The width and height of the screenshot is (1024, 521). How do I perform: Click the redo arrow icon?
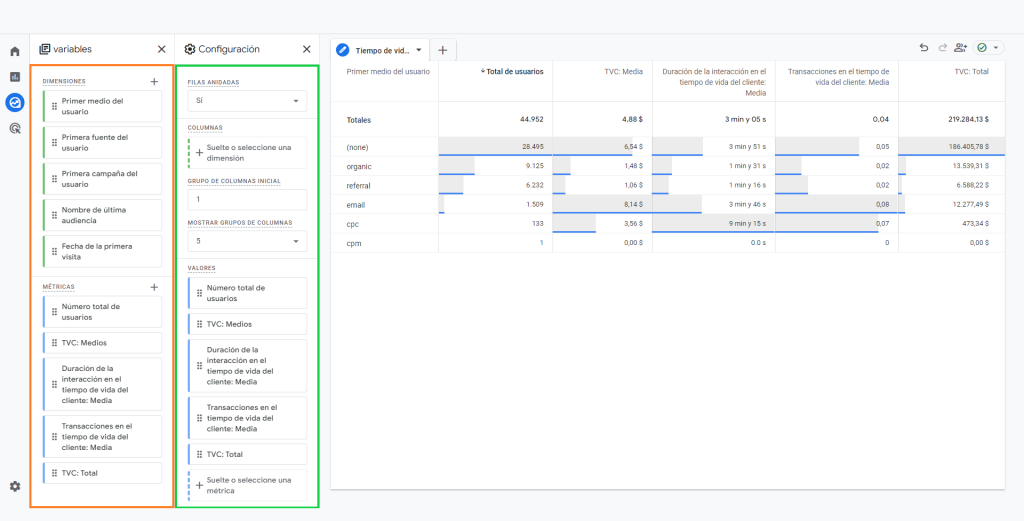[x=942, y=48]
